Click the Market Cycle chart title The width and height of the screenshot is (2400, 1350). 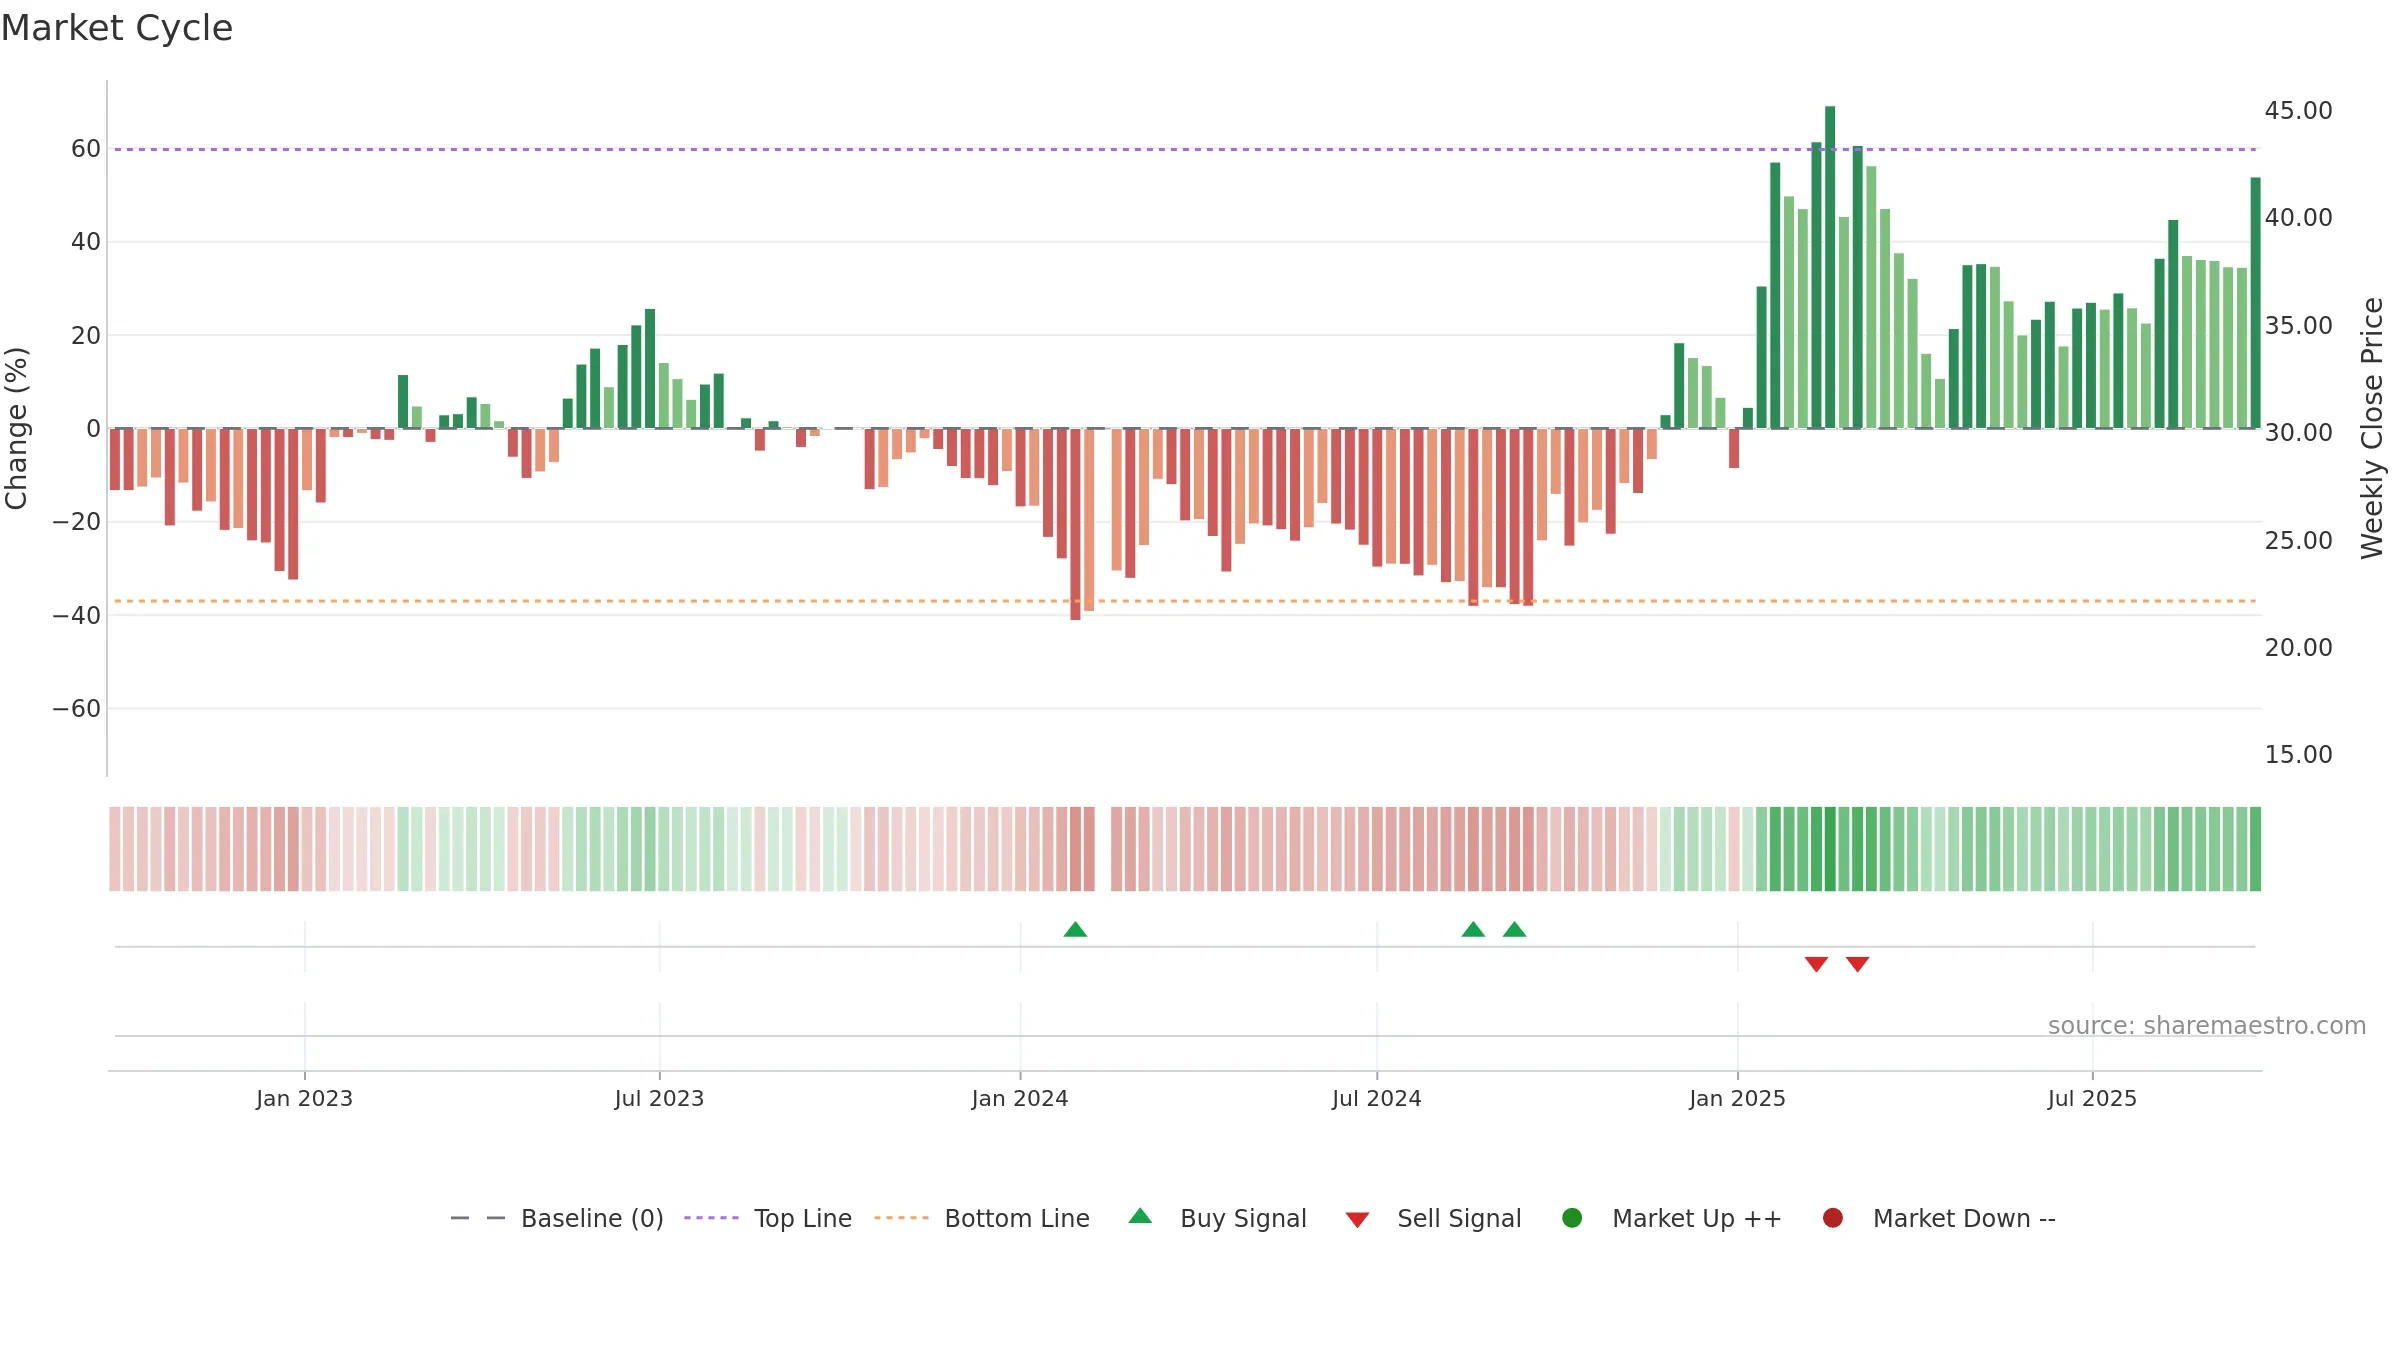point(117,28)
